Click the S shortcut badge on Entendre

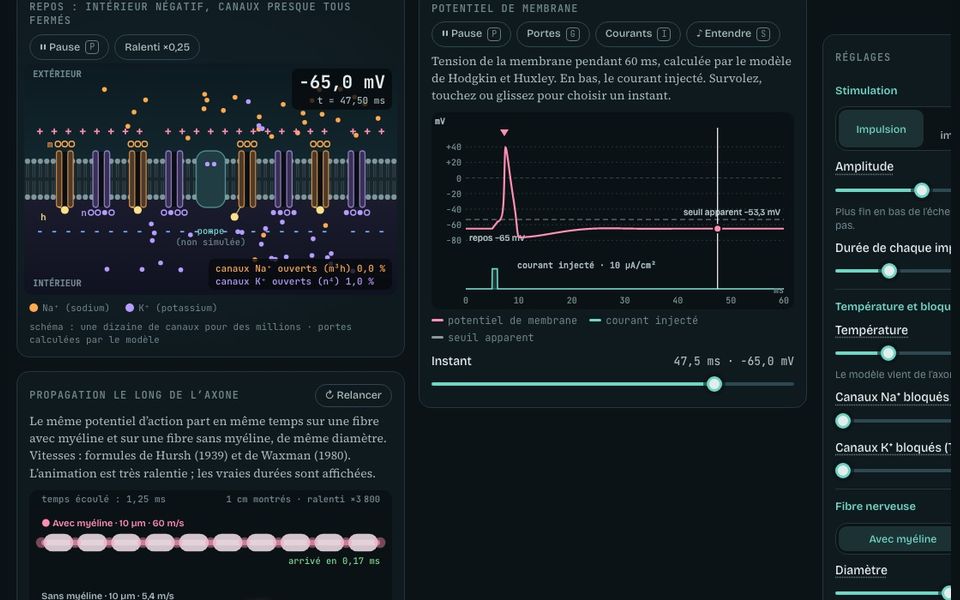[763, 34]
